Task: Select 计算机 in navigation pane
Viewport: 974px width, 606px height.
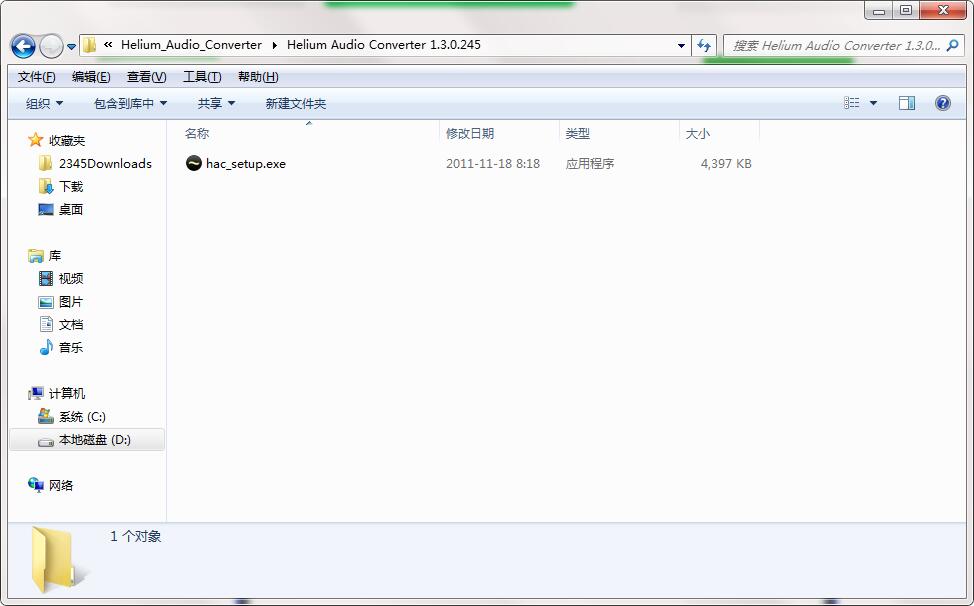Action: (67, 394)
